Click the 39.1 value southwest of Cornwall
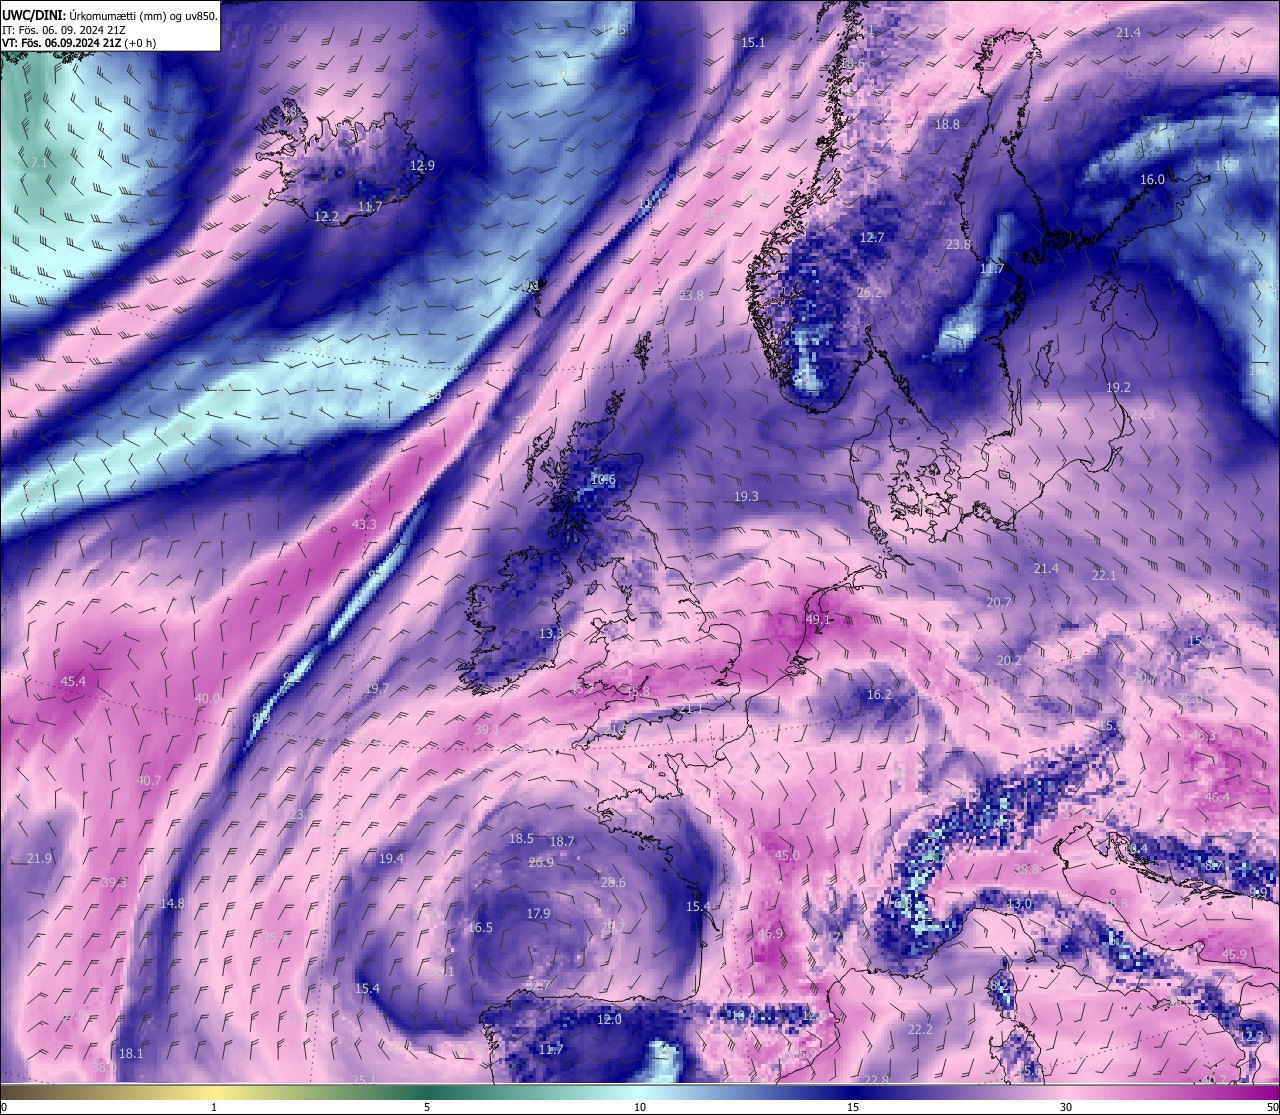Screen dimensions: 1280x1115 (x=487, y=730)
